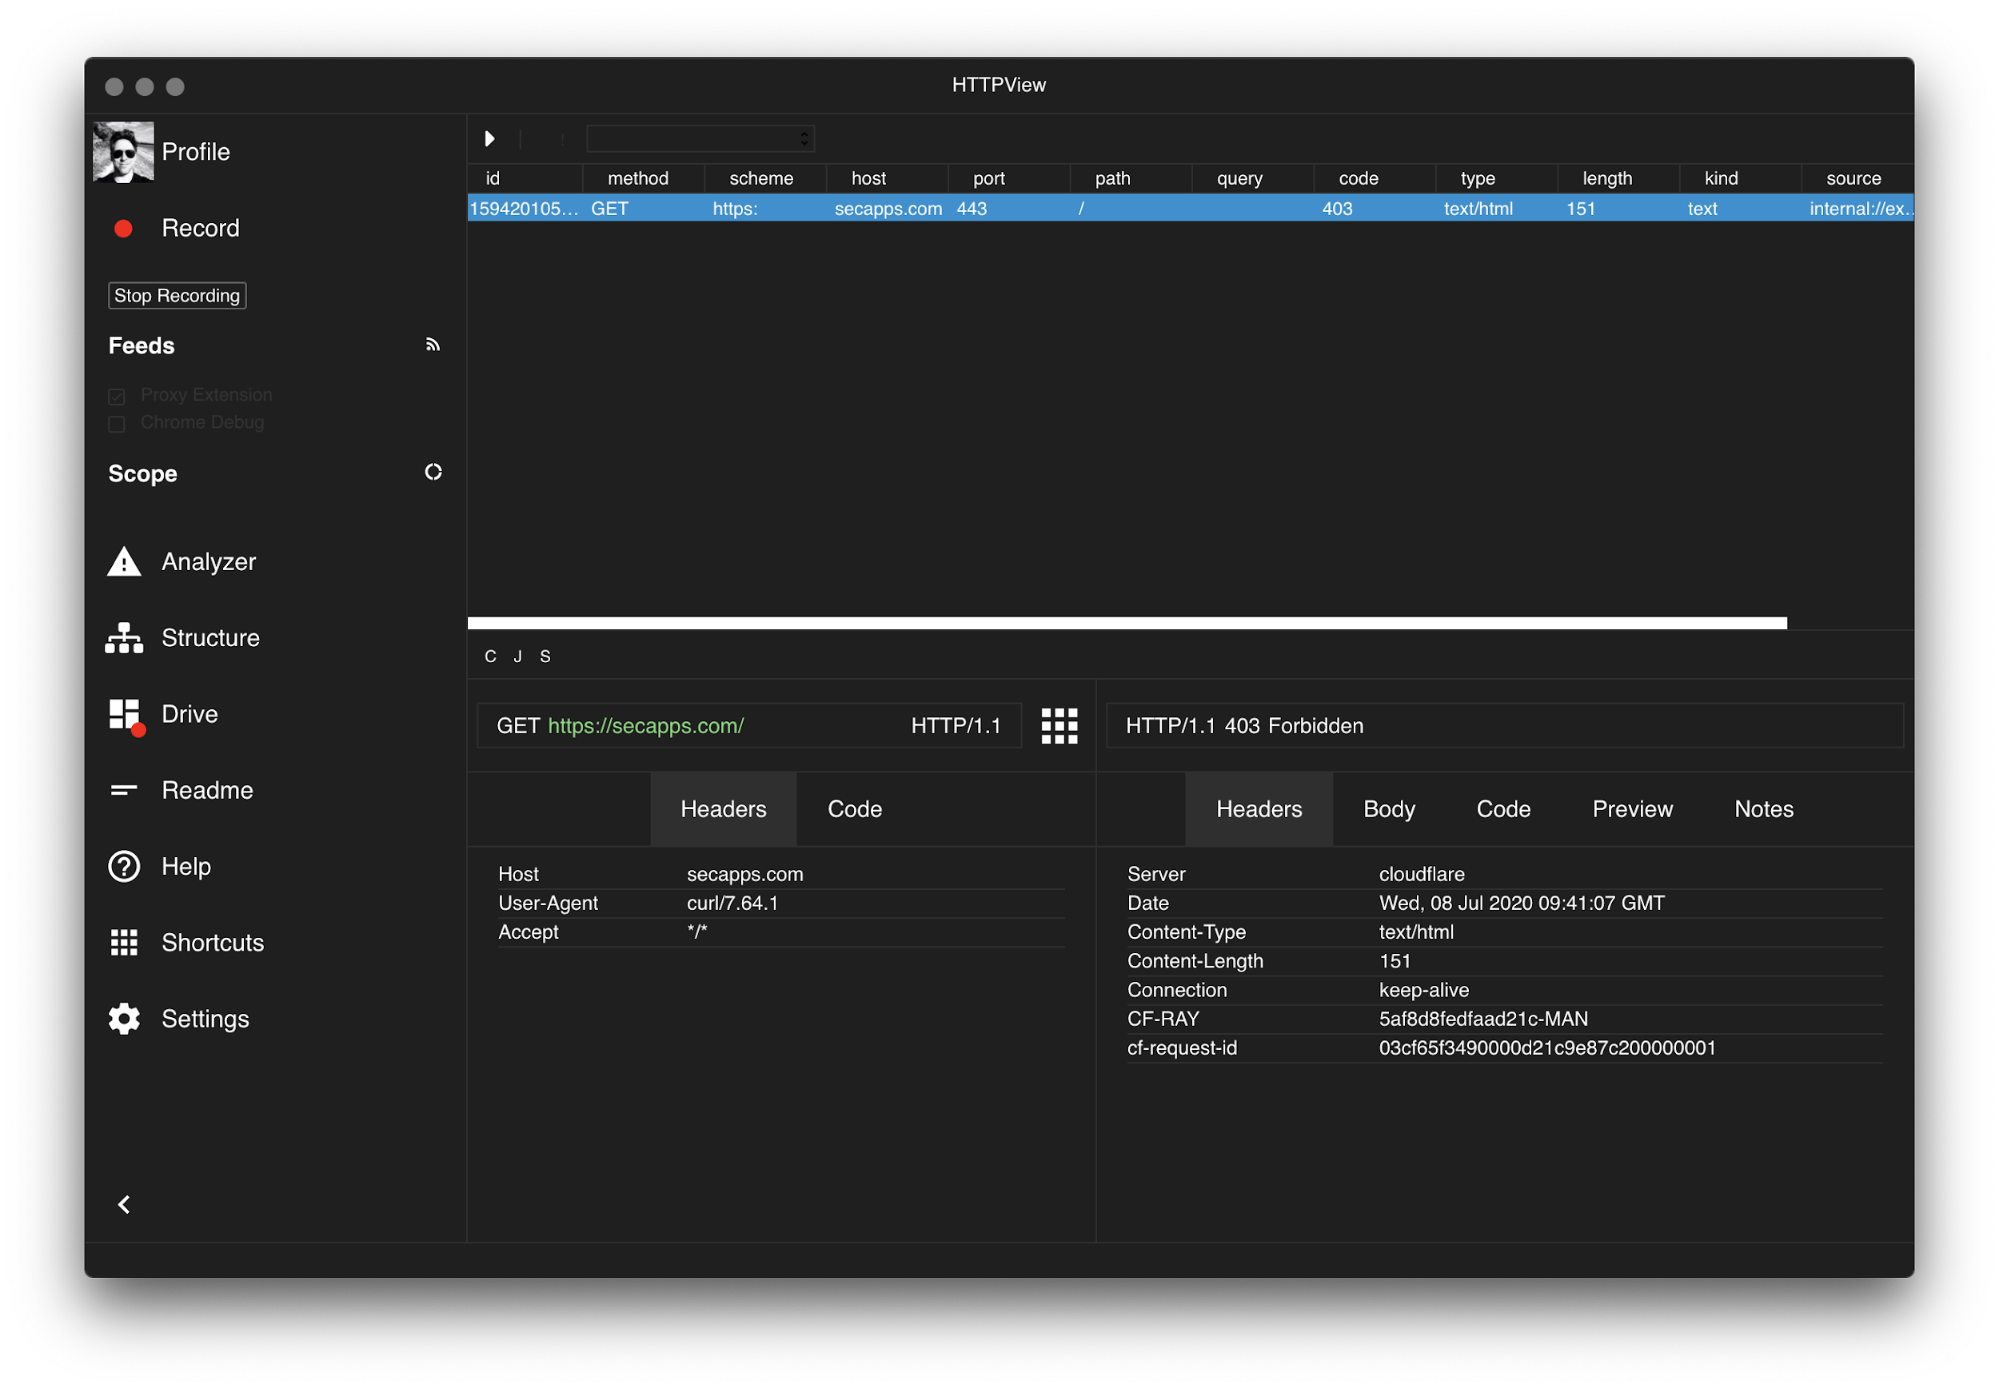
Task: Click the Feeds RSS icon
Action: click(x=433, y=345)
